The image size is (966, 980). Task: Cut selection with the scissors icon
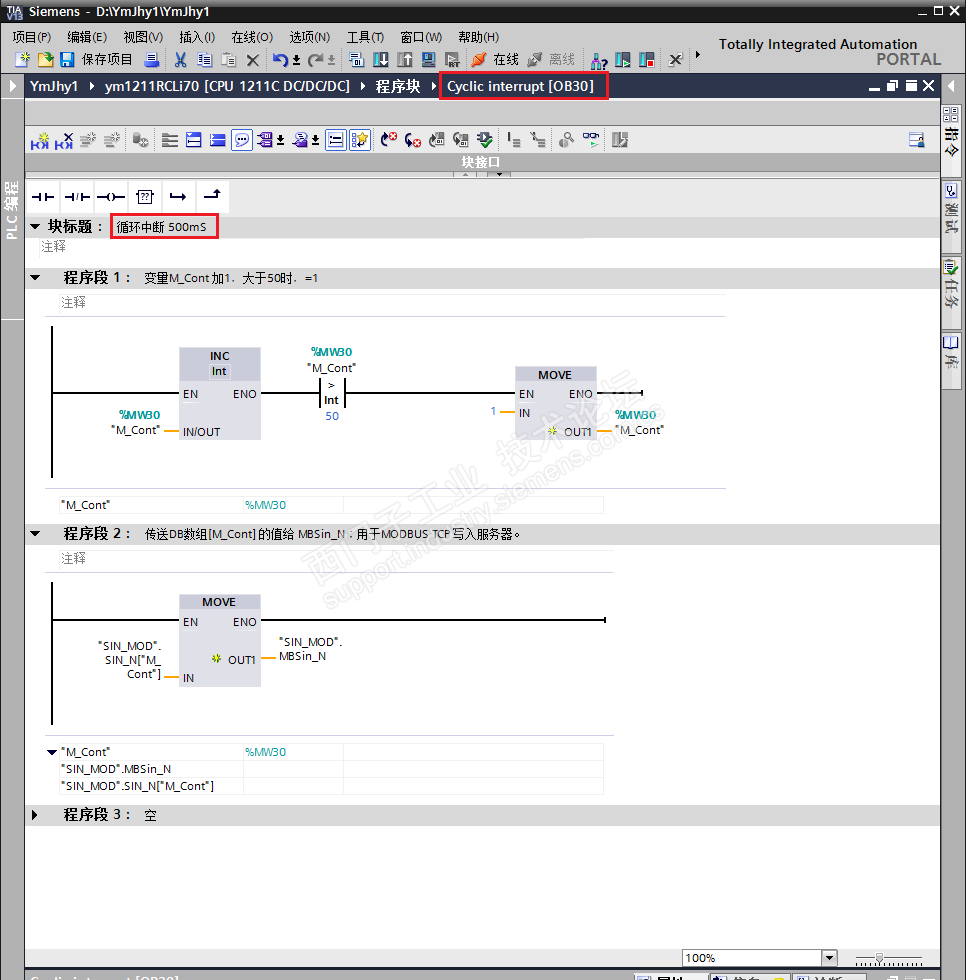[181, 60]
